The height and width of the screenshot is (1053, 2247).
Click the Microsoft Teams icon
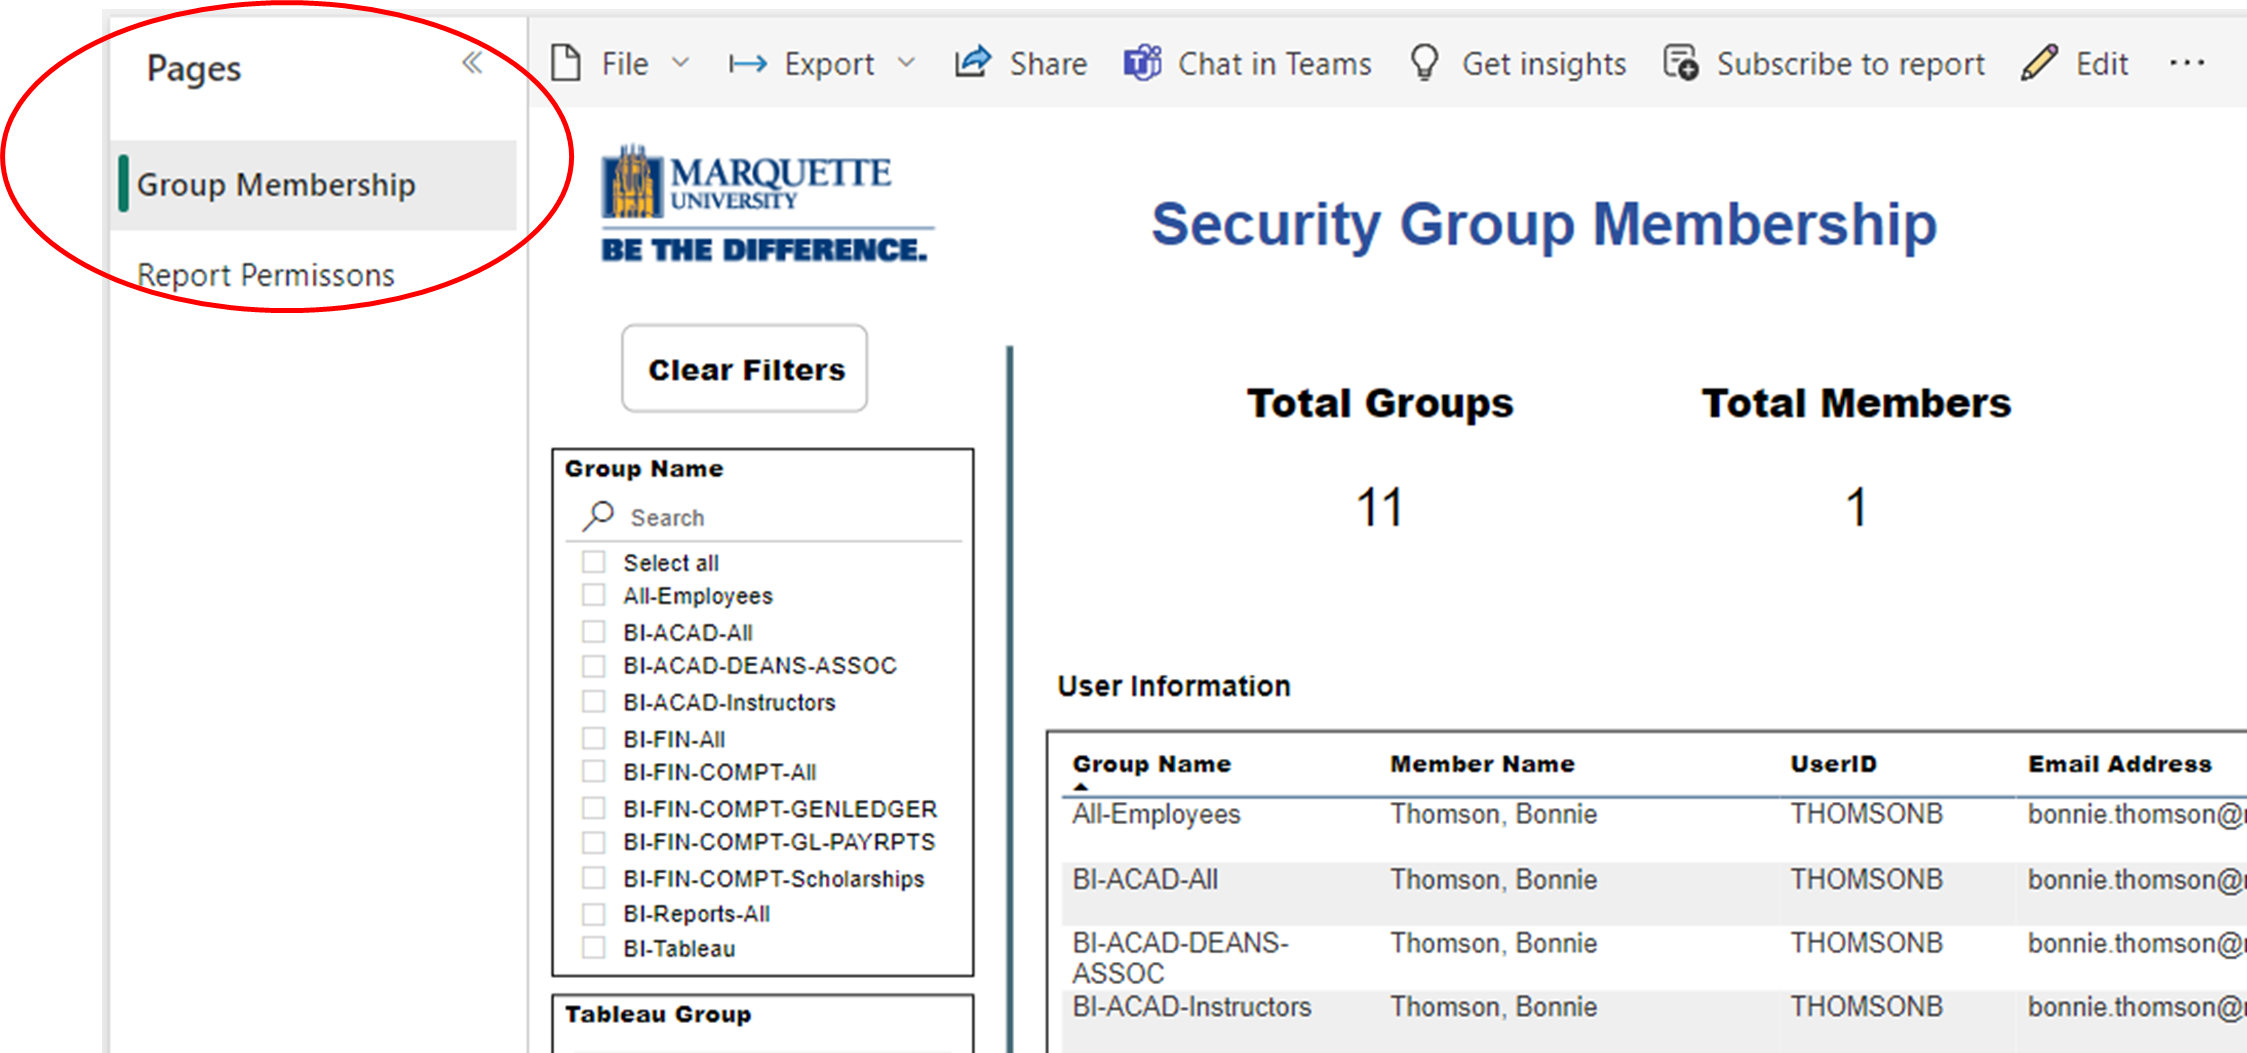point(1142,63)
